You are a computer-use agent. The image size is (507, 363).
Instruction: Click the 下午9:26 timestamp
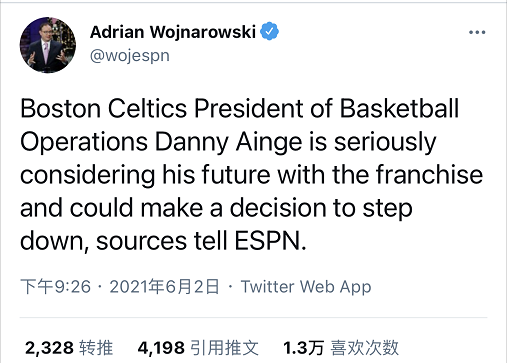[x=55, y=287]
